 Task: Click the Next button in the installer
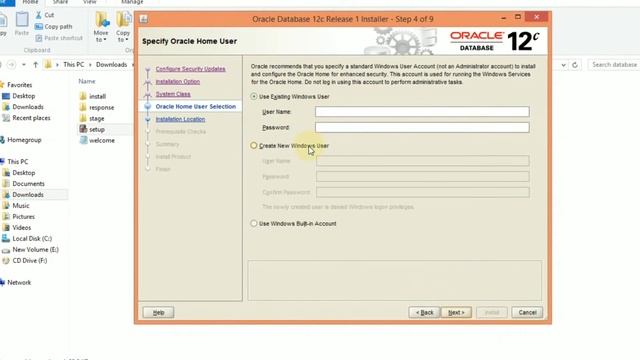[456, 312]
